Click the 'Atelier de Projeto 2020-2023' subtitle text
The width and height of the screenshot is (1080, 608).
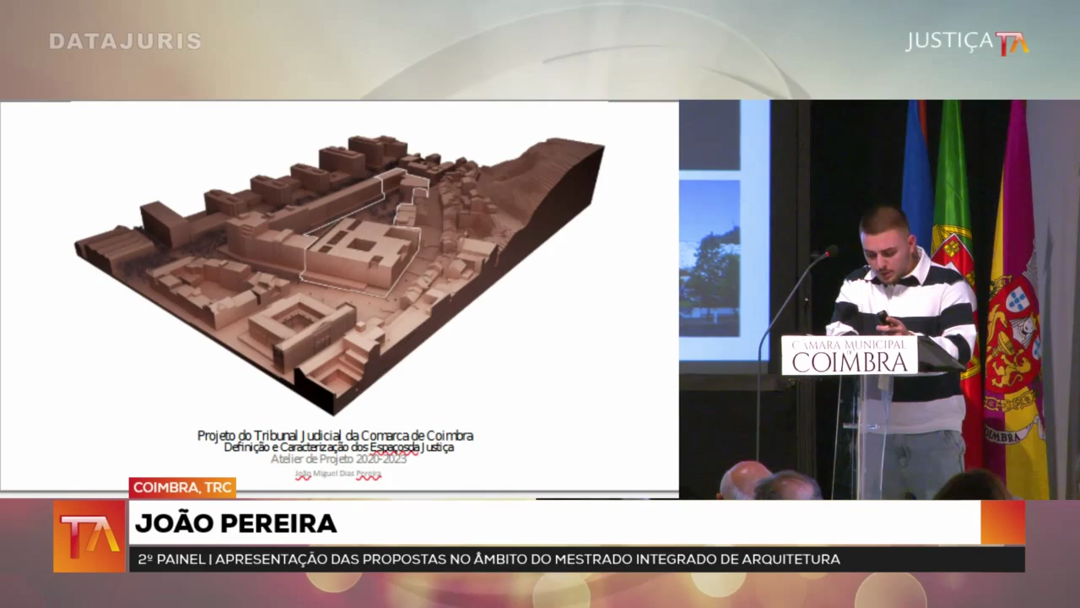pos(337,460)
